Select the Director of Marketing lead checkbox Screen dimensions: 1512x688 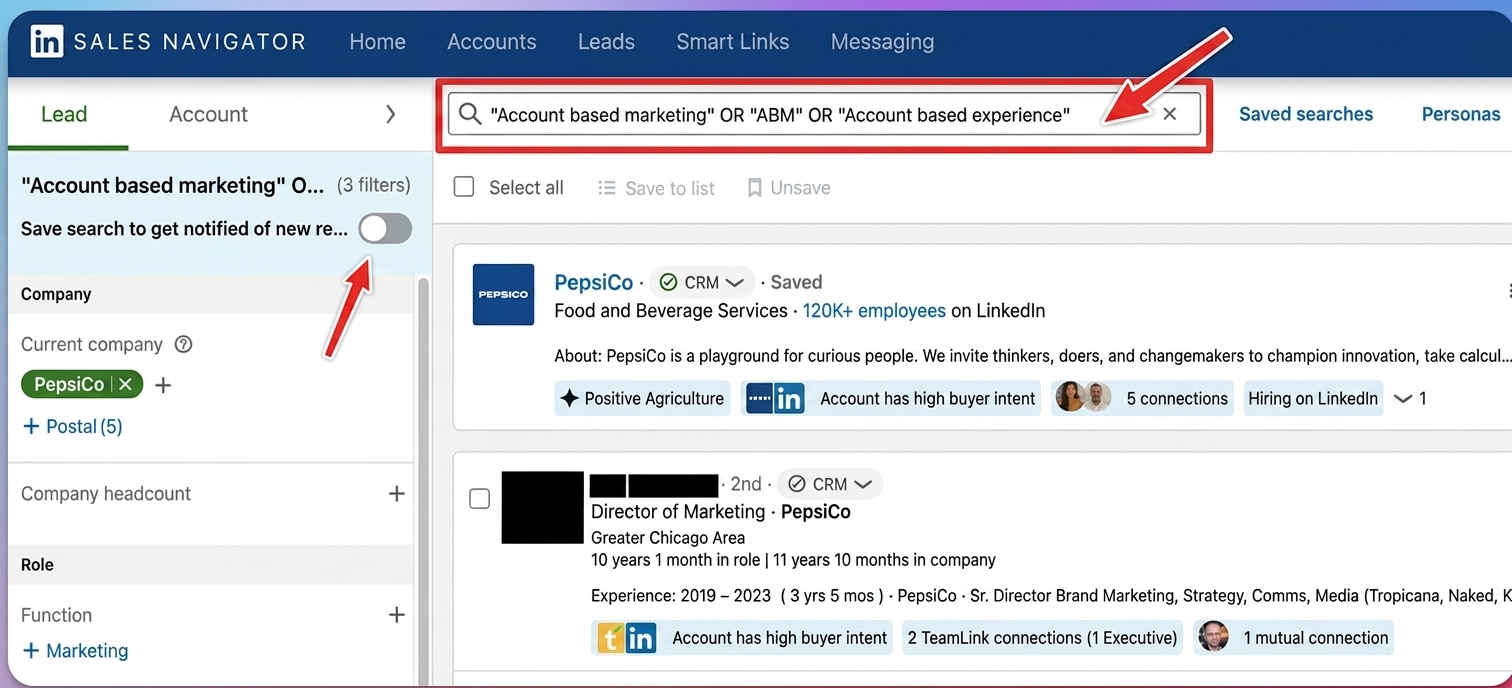point(480,498)
